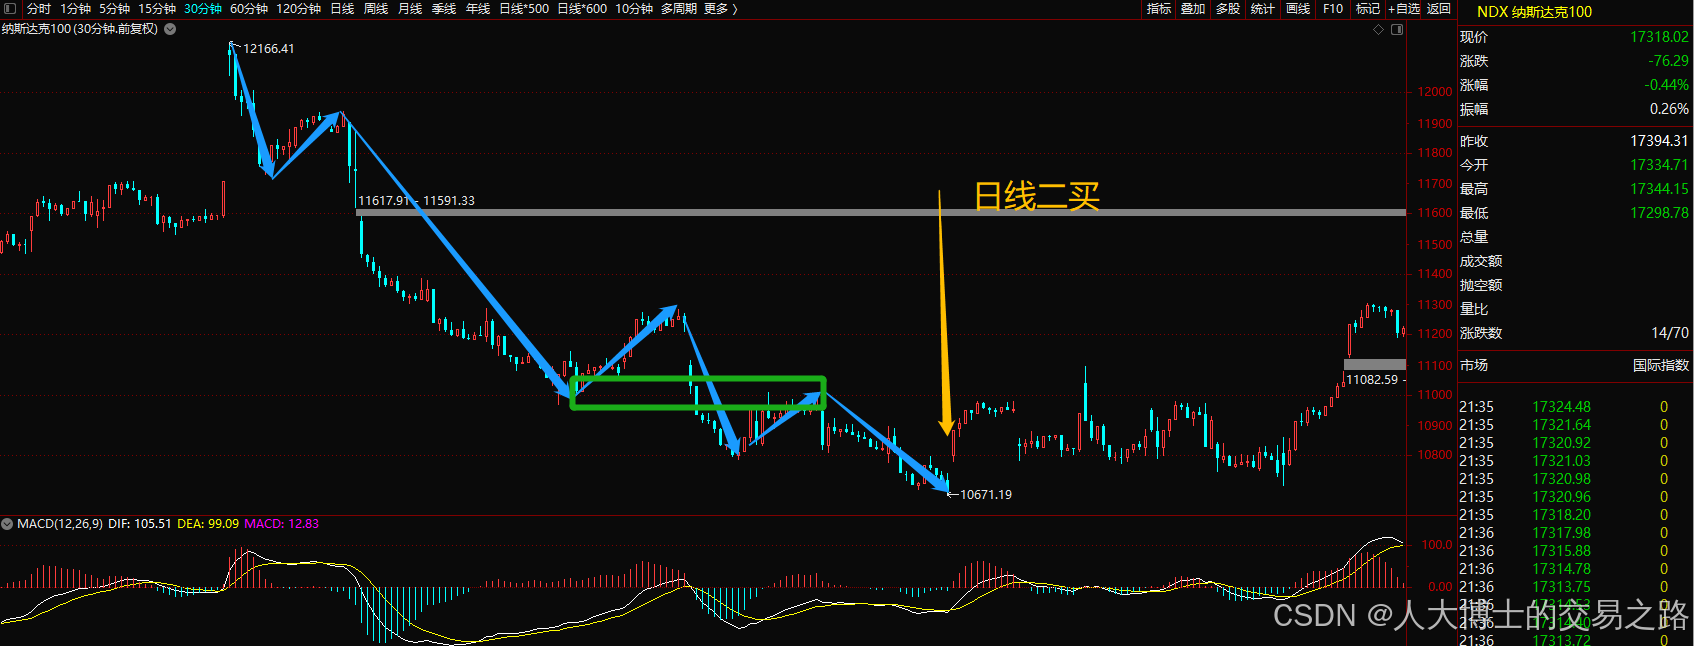Click the 纳斯达克100(30分钟.前复权) chart title
The width and height of the screenshot is (1694, 646).
pyautogui.click(x=80, y=29)
